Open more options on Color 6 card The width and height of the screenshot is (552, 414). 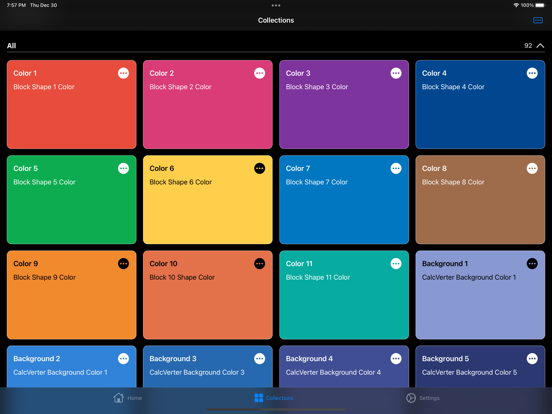click(259, 168)
